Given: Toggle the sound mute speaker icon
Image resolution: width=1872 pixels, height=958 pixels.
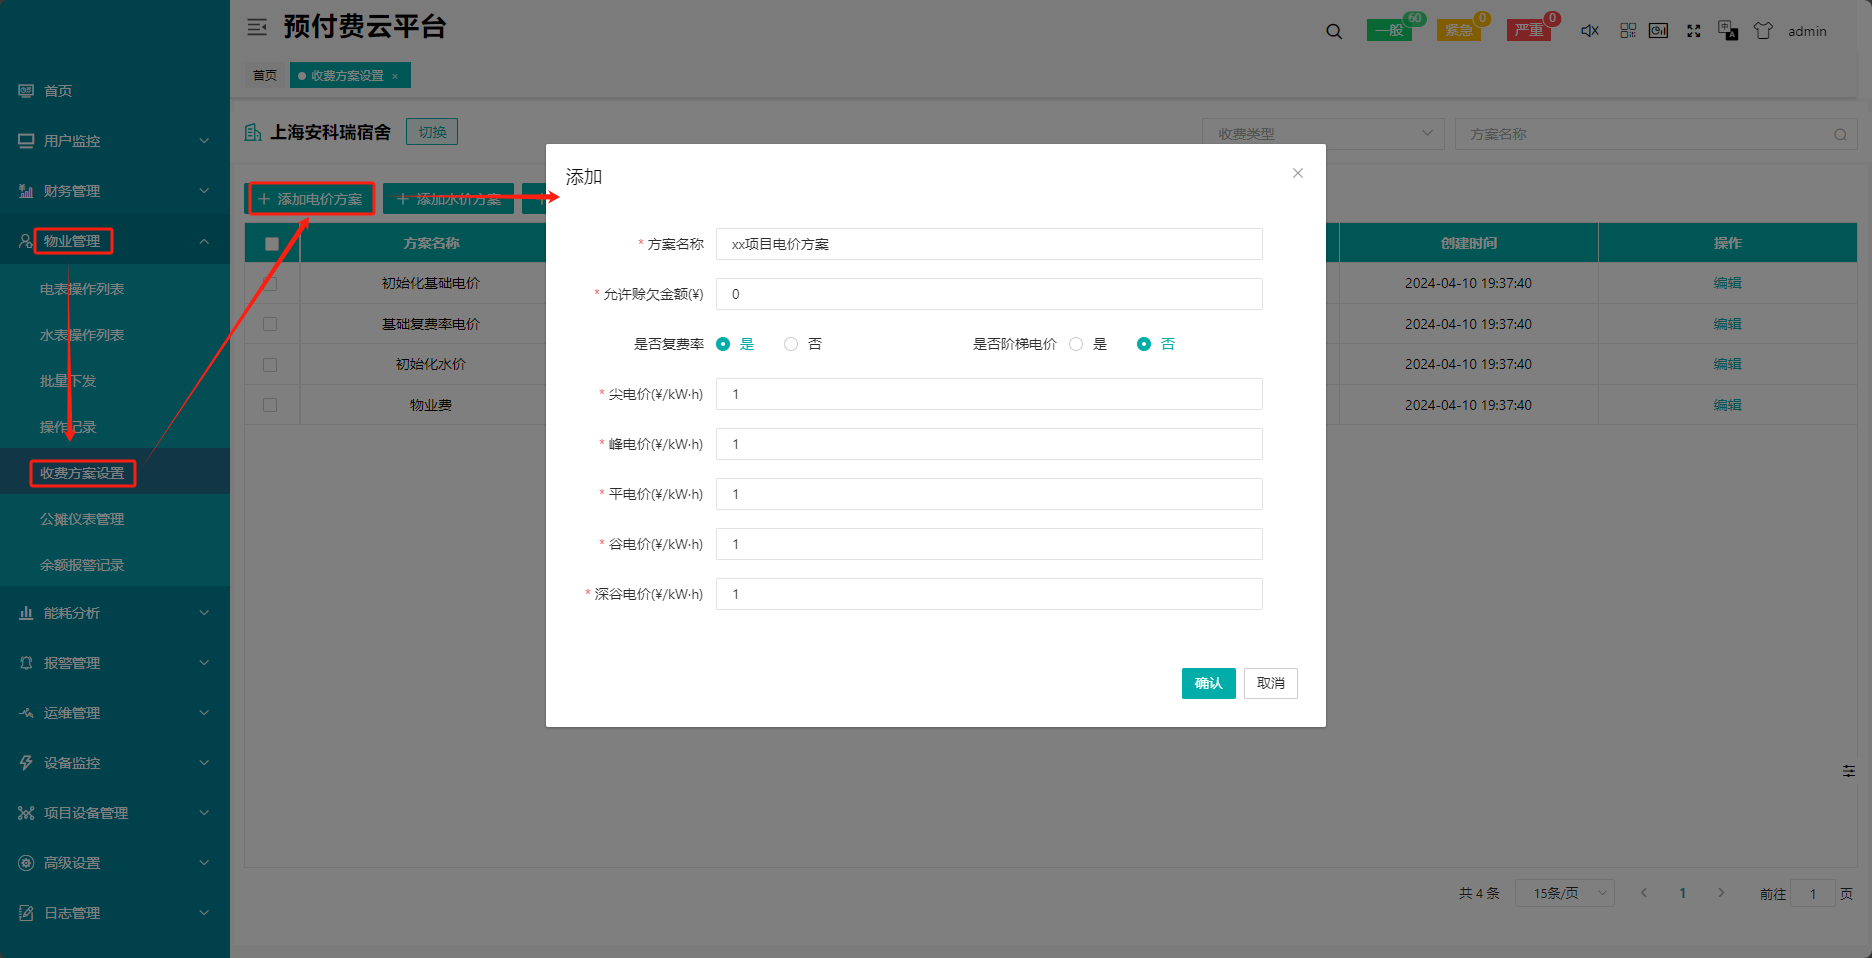Looking at the screenshot, I should point(1589,31).
